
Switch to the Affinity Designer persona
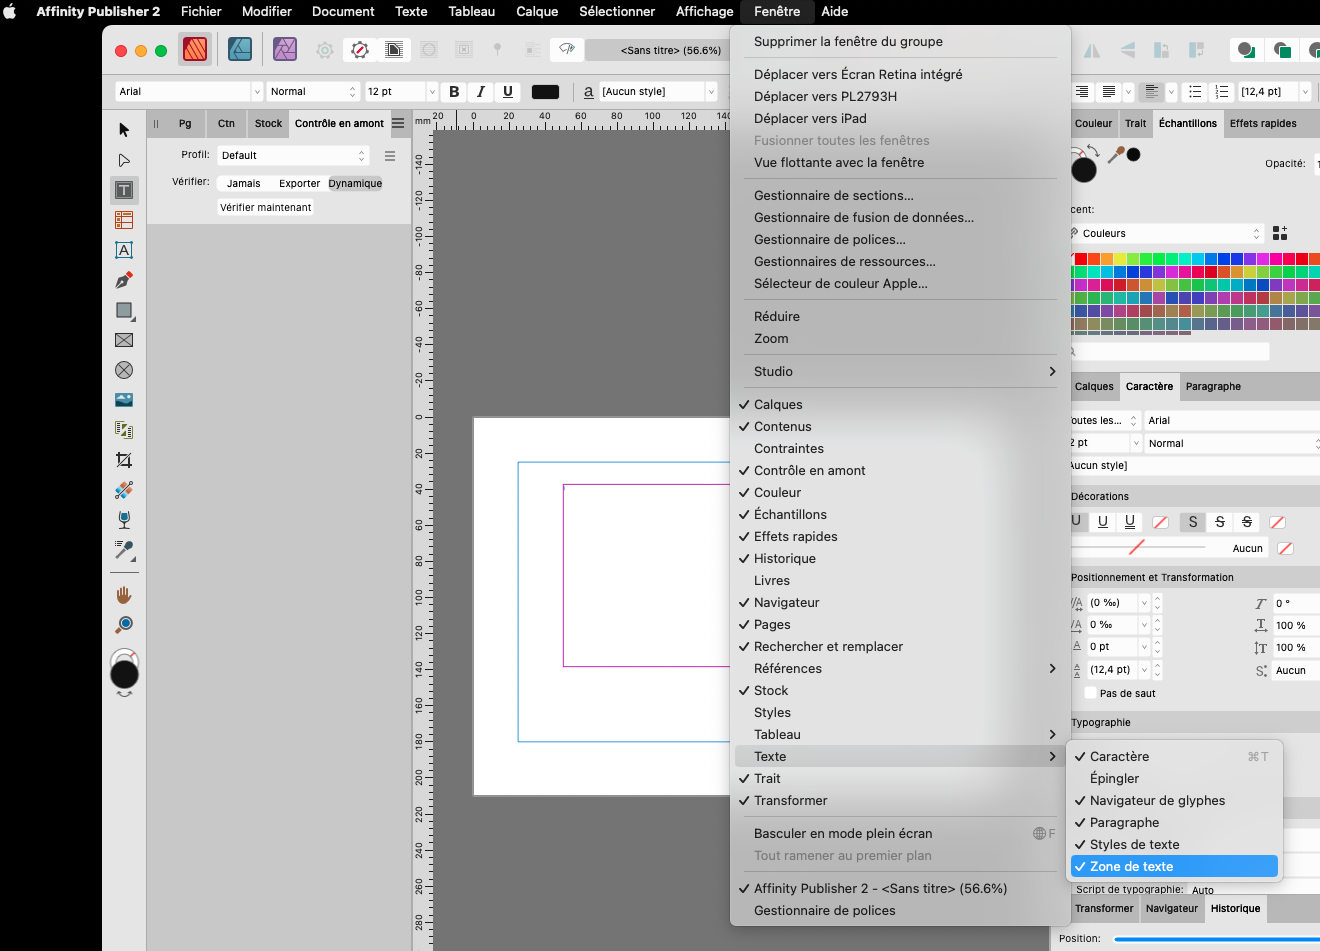(239, 48)
